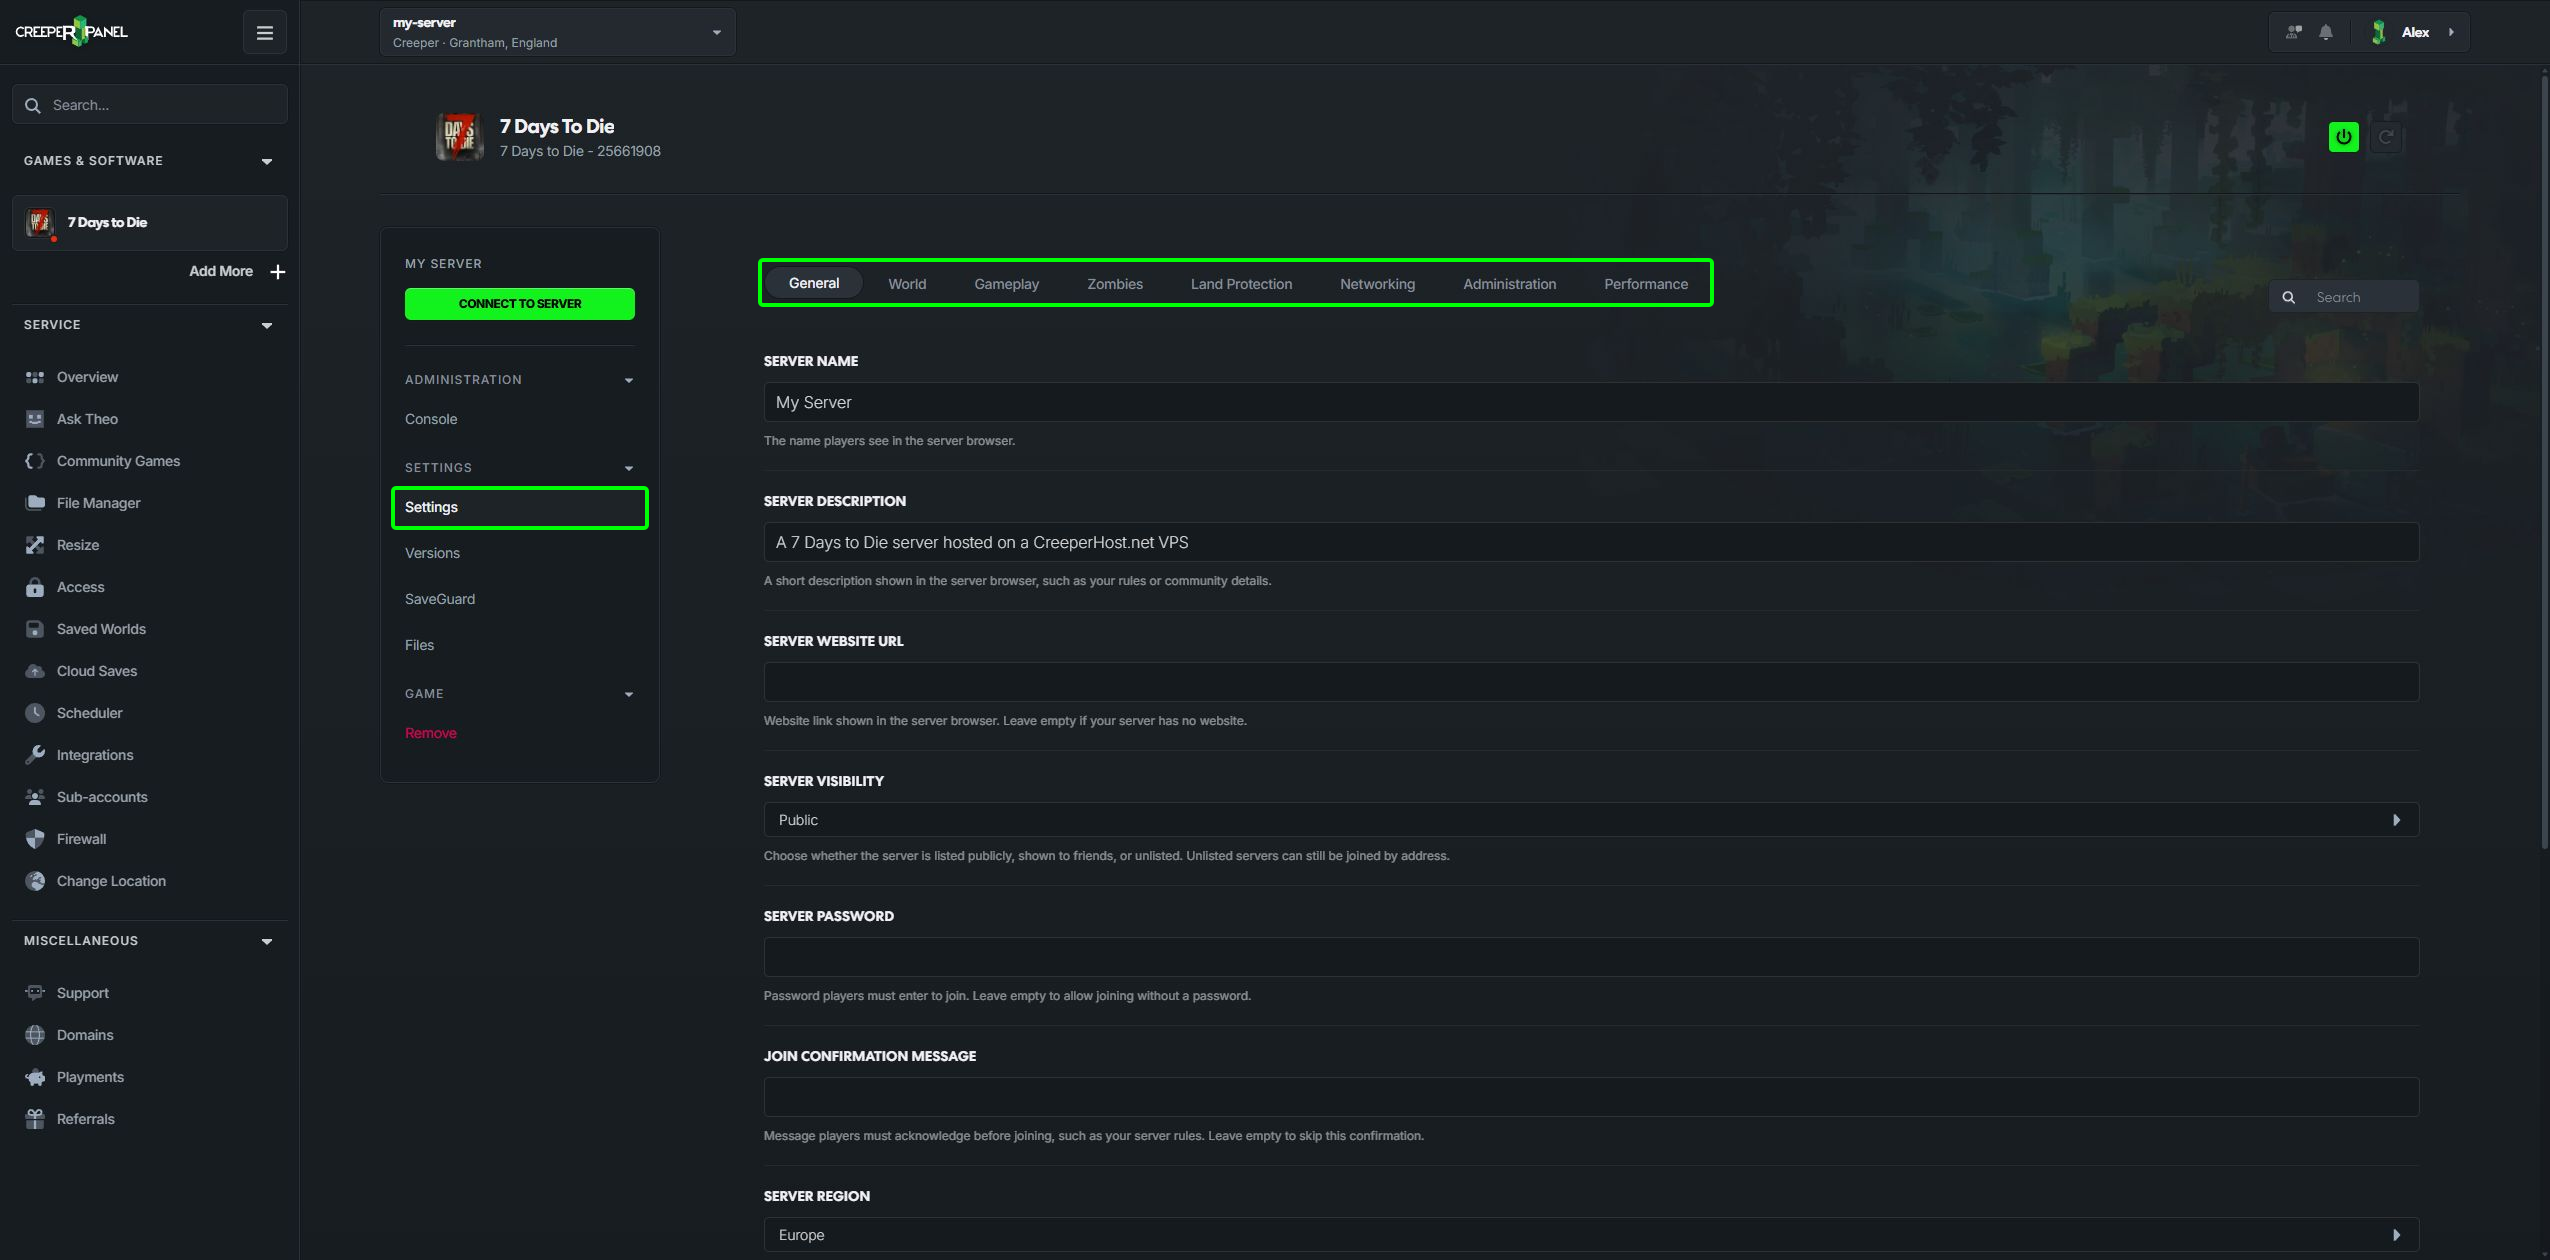The image size is (2550, 1260).
Task: Open Versions in My Server panel
Action: [x=432, y=553]
